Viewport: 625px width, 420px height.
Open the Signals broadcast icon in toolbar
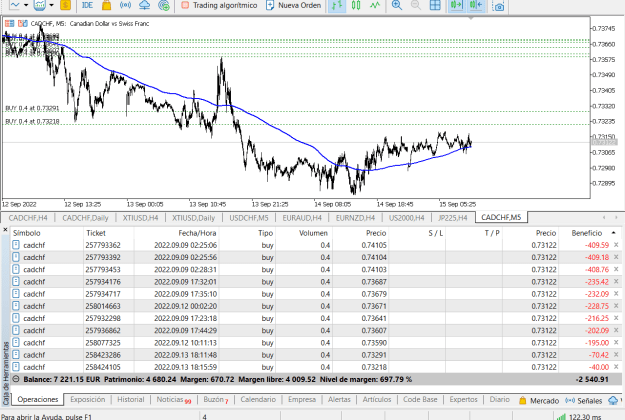point(126,5)
